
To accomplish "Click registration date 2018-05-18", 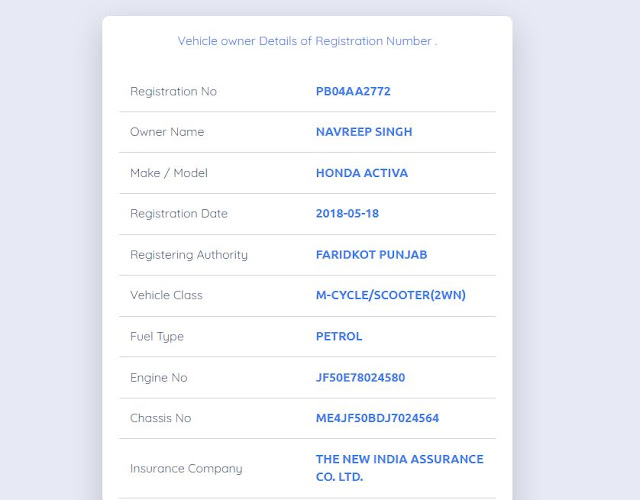I will coord(347,213).
